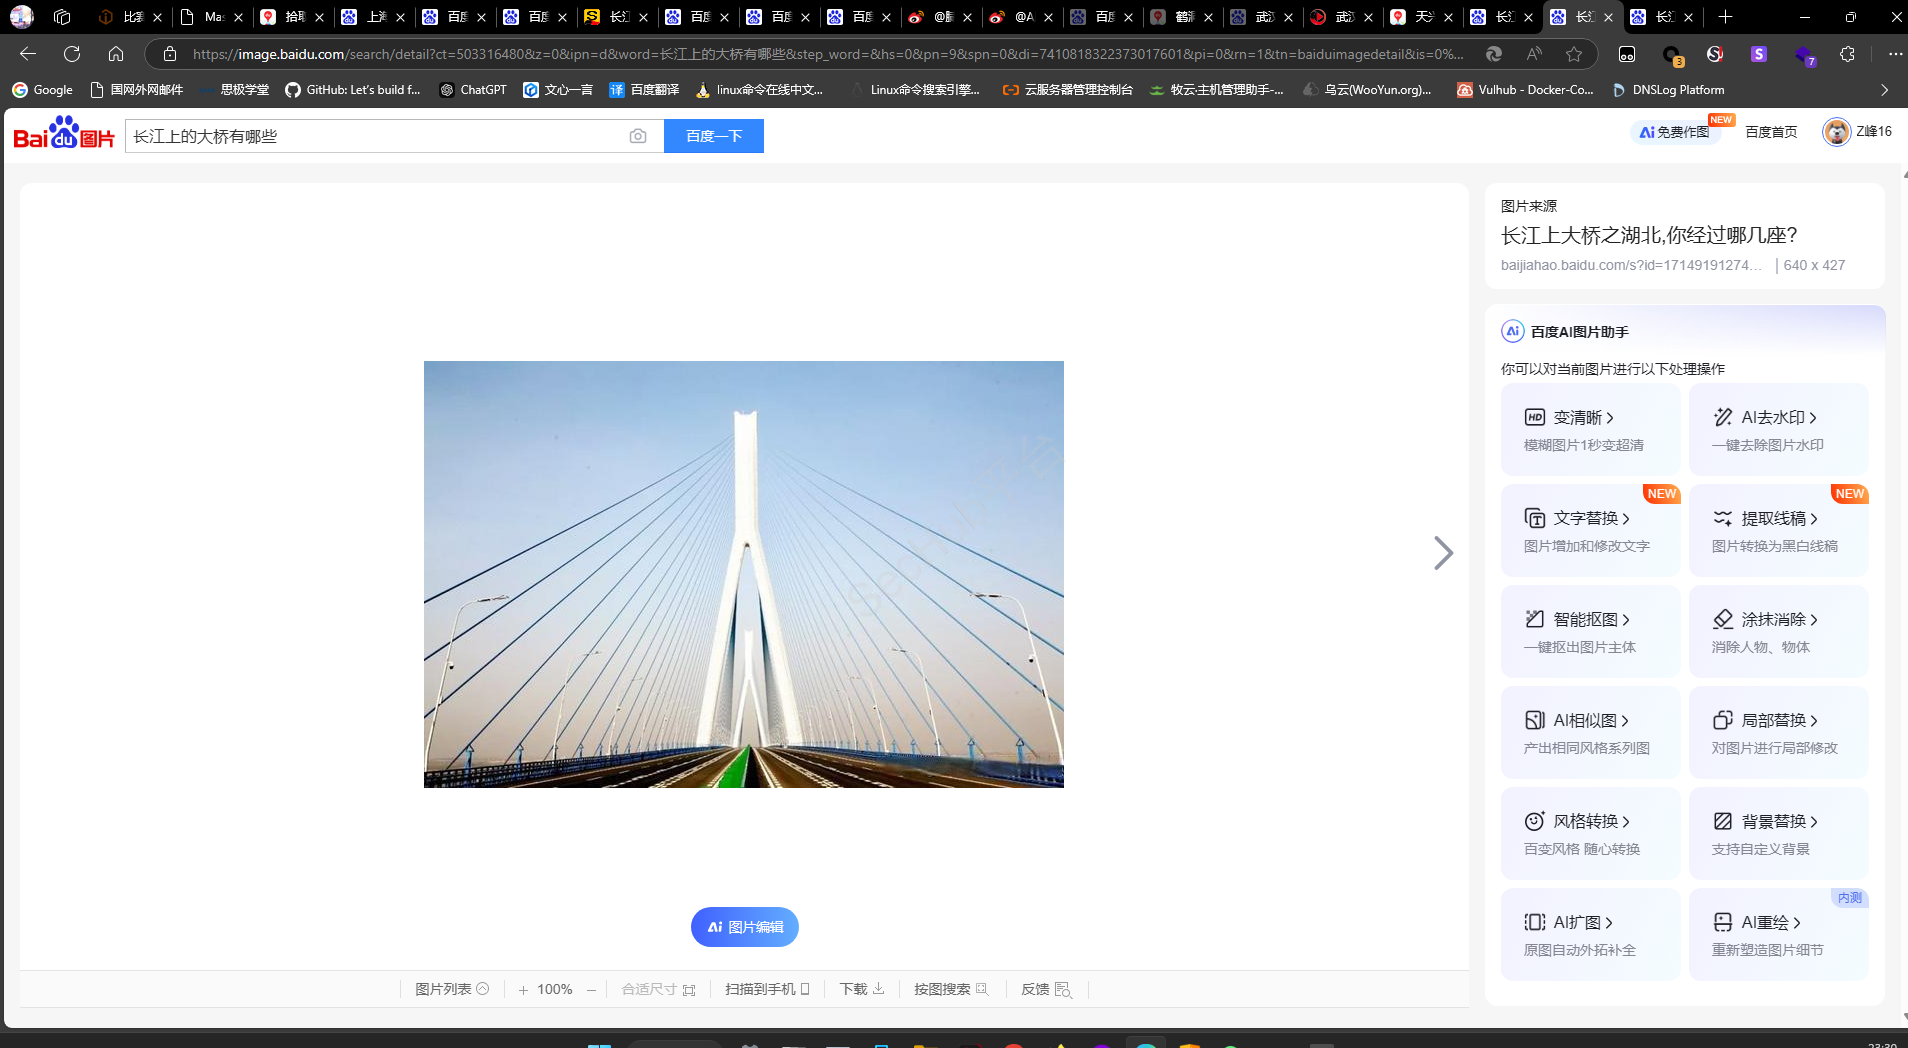The height and width of the screenshot is (1048, 1908).
Task: Open 局部替换 partial replace tool
Action: point(1778,732)
